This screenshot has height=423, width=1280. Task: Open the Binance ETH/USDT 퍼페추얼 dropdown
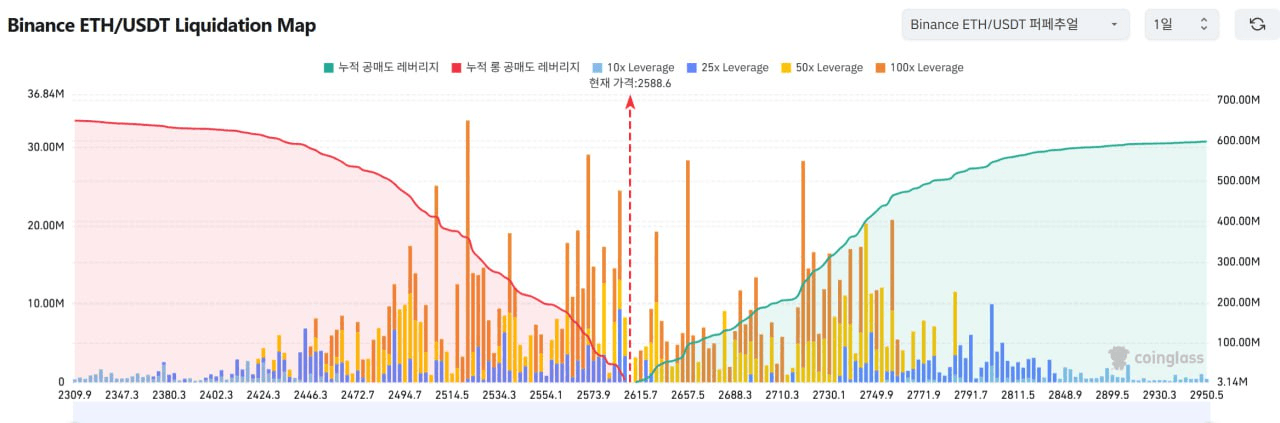pos(1015,24)
